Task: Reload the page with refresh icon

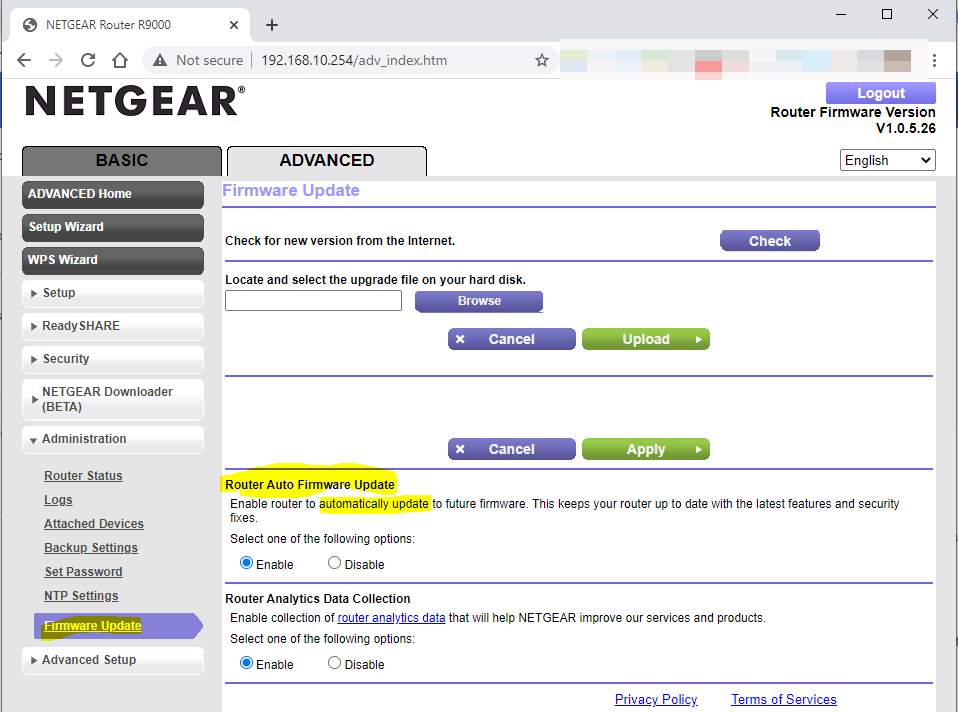Action: coord(88,60)
